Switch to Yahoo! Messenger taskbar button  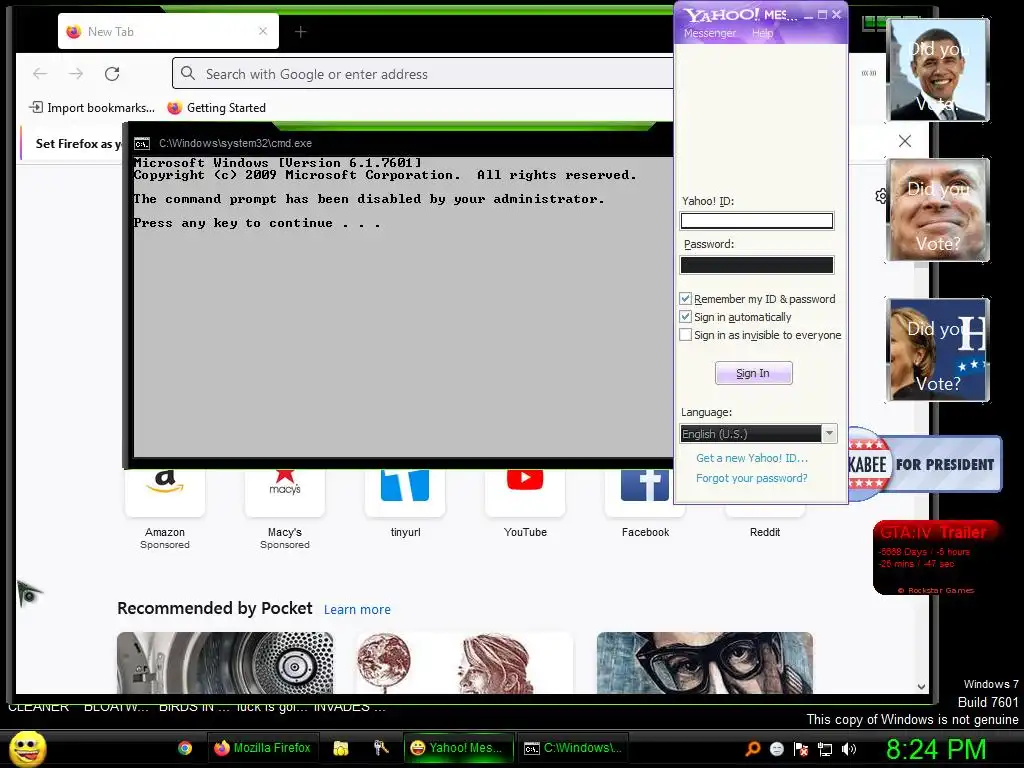458,748
